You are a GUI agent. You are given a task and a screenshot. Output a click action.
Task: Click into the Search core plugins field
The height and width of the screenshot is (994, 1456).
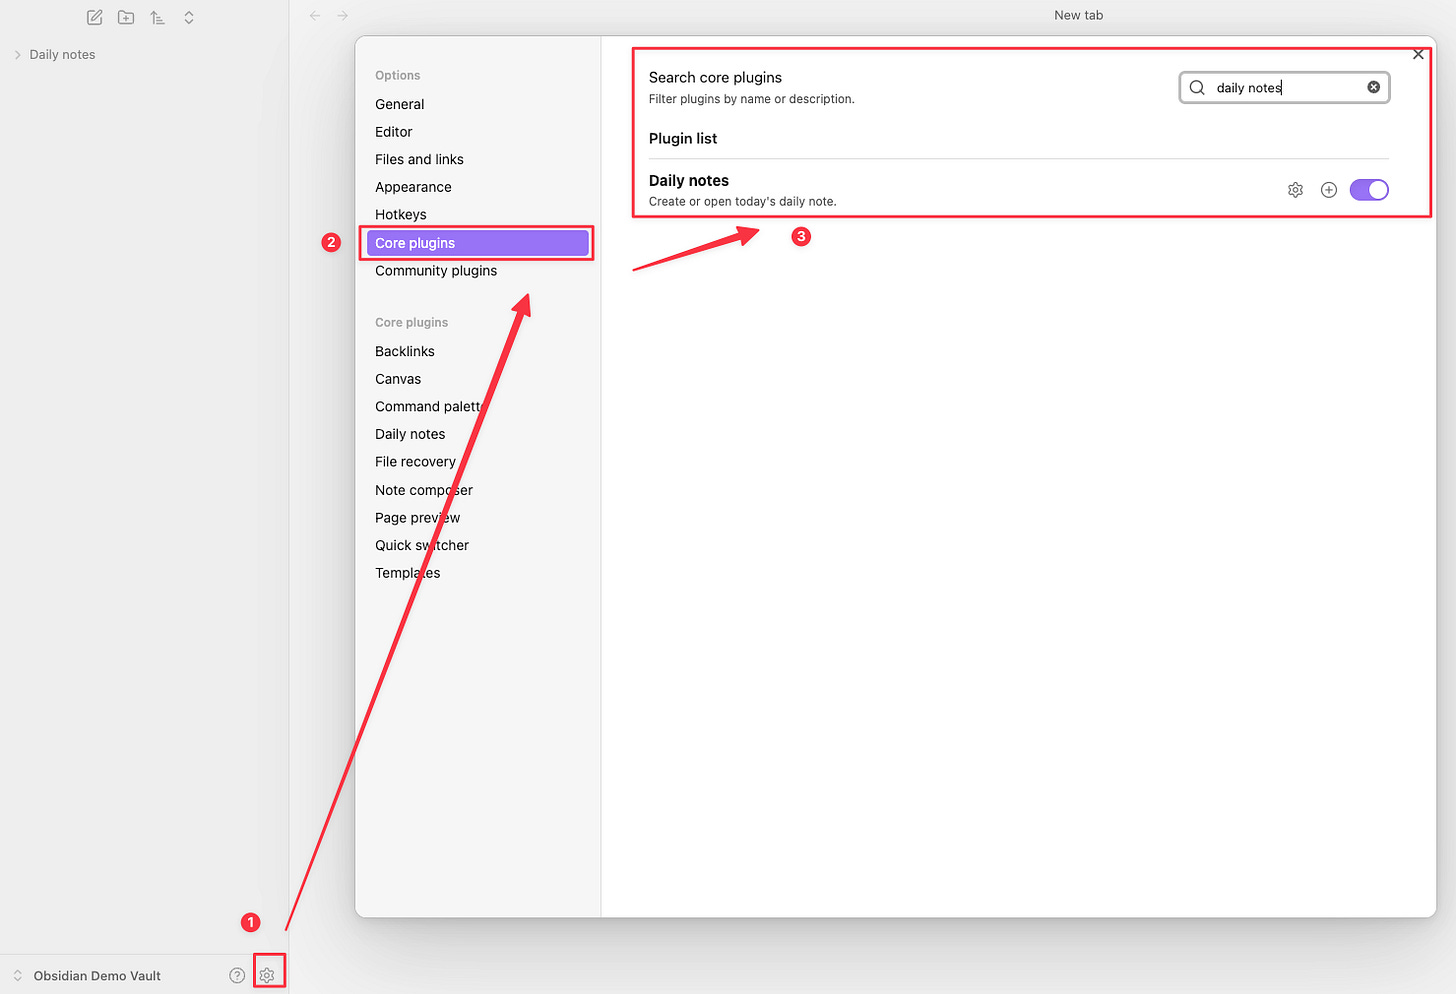(x=1285, y=87)
